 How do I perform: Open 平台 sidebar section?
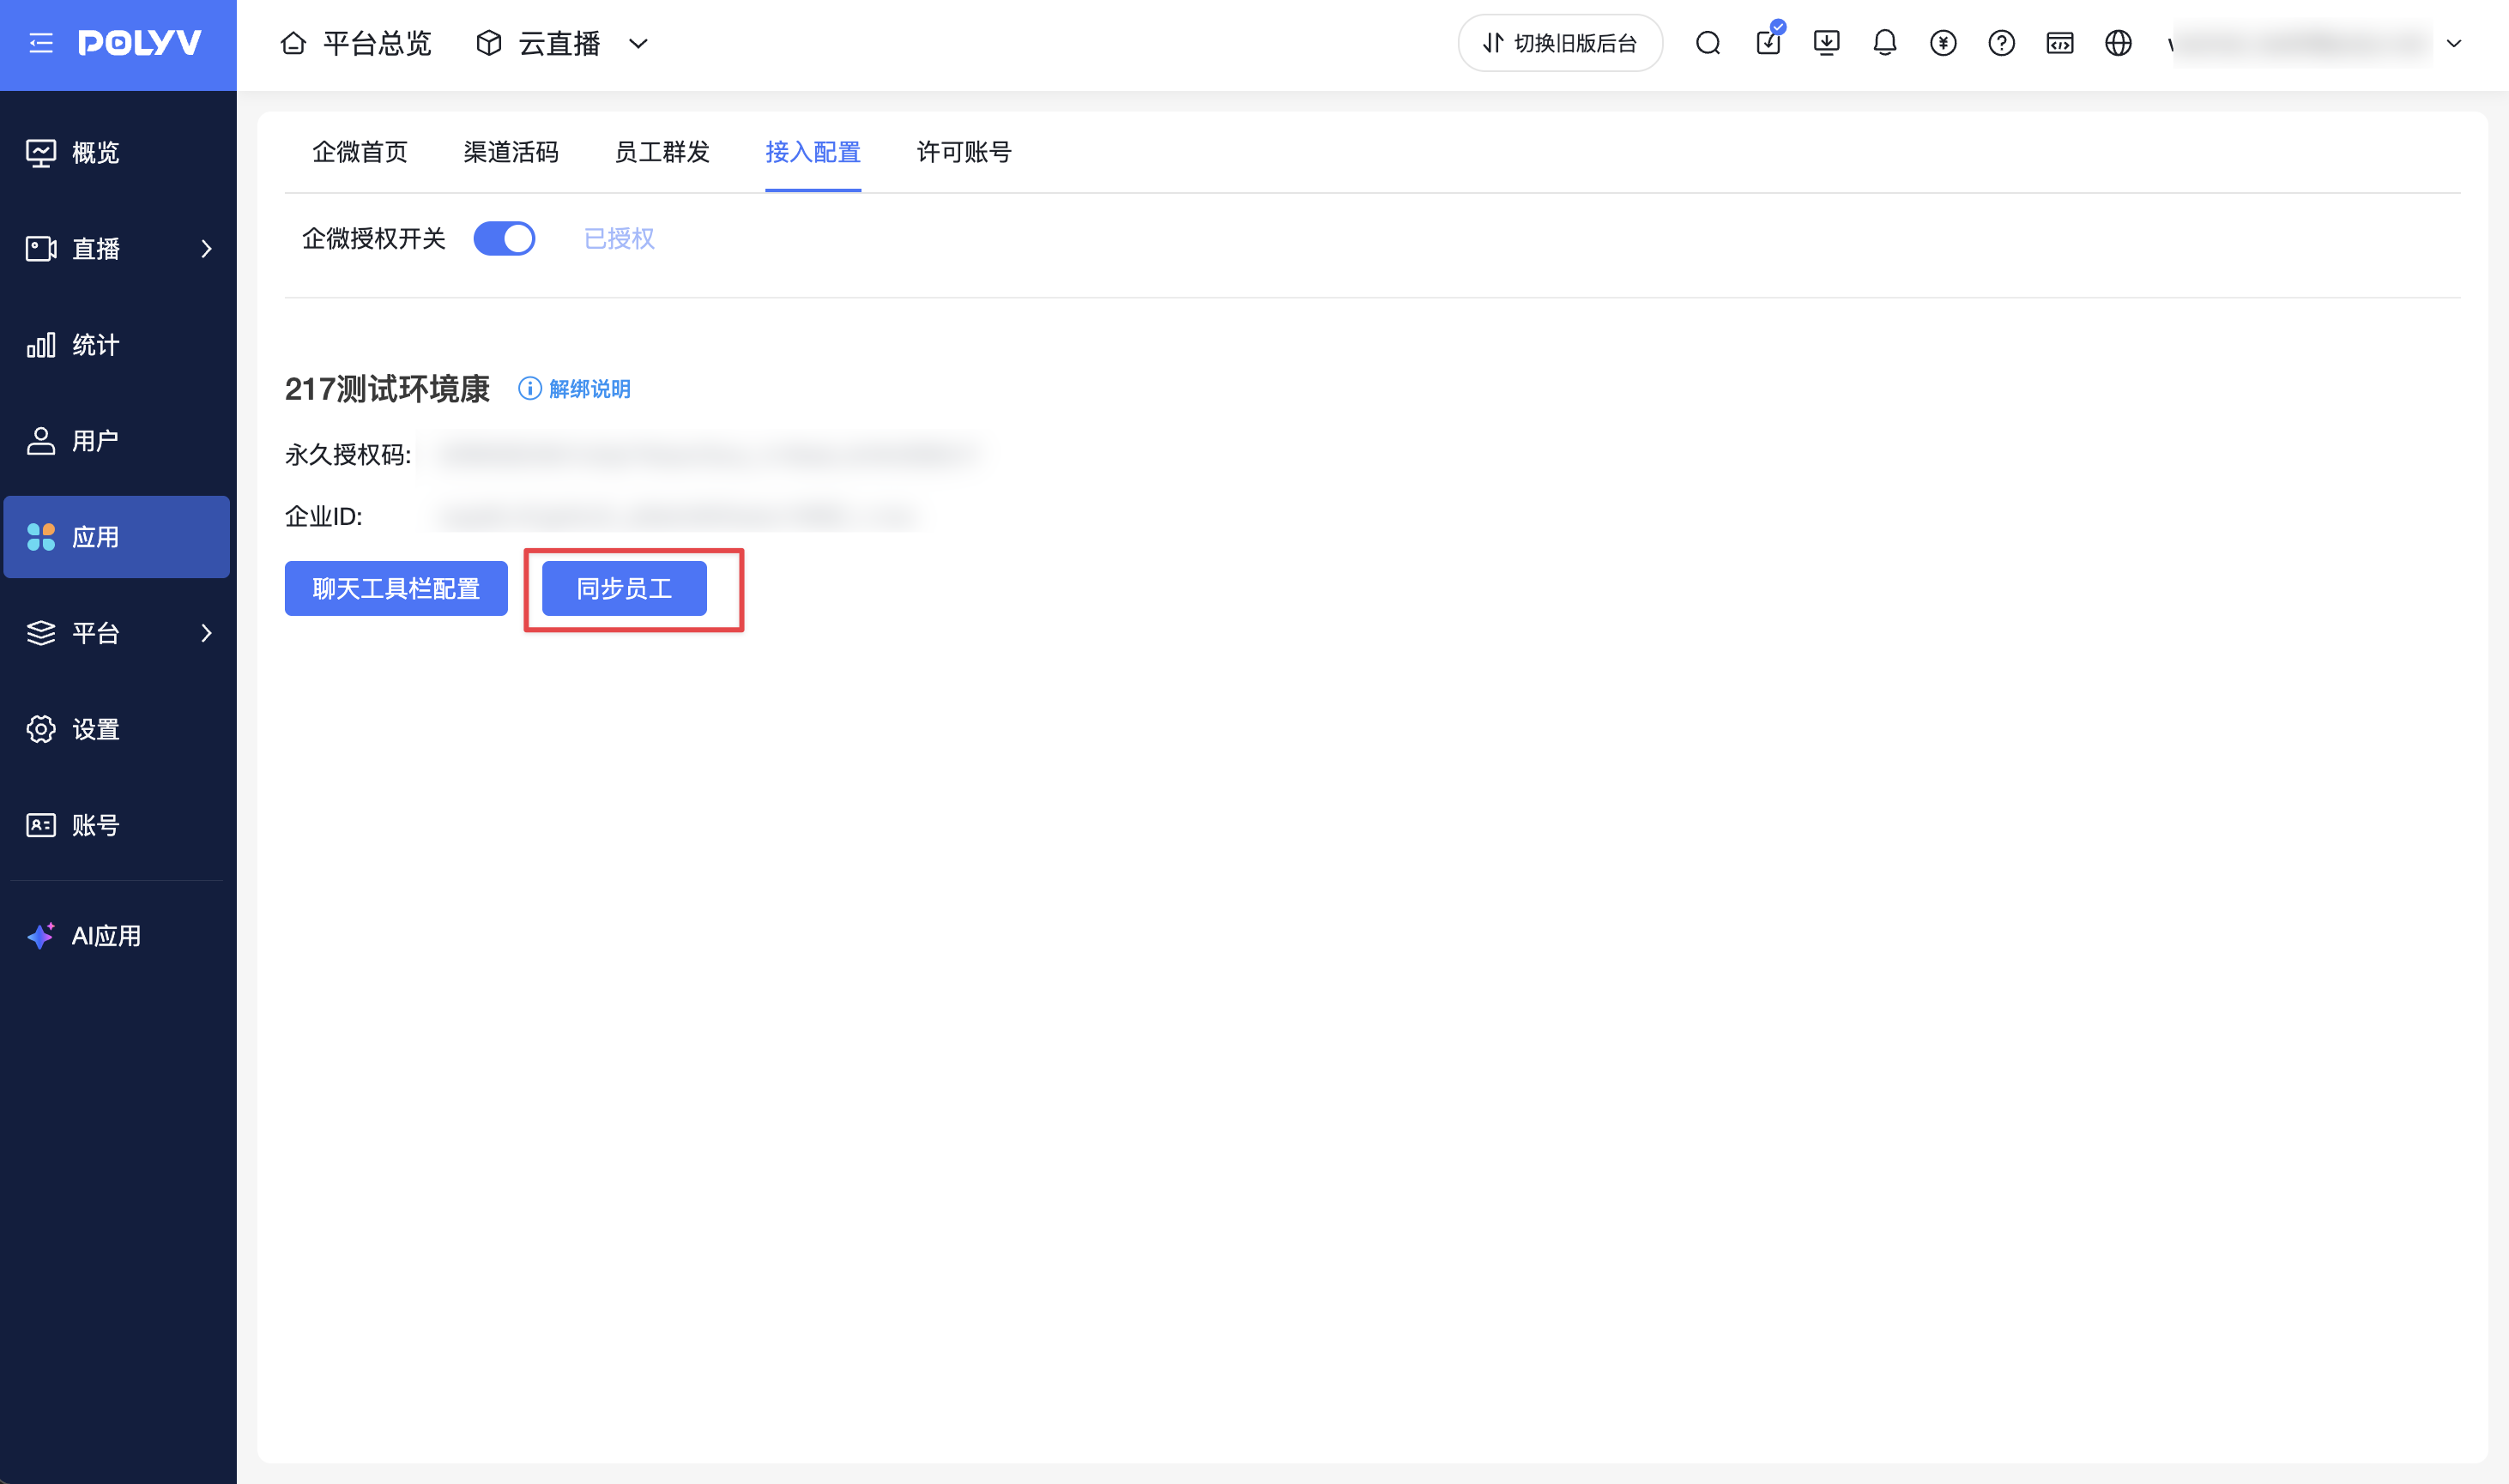click(x=117, y=633)
